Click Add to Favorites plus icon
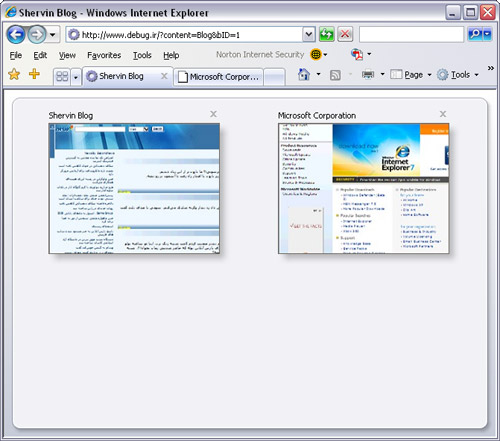The image size is (500, 441). pyautogui.click(x=34, y=74)
